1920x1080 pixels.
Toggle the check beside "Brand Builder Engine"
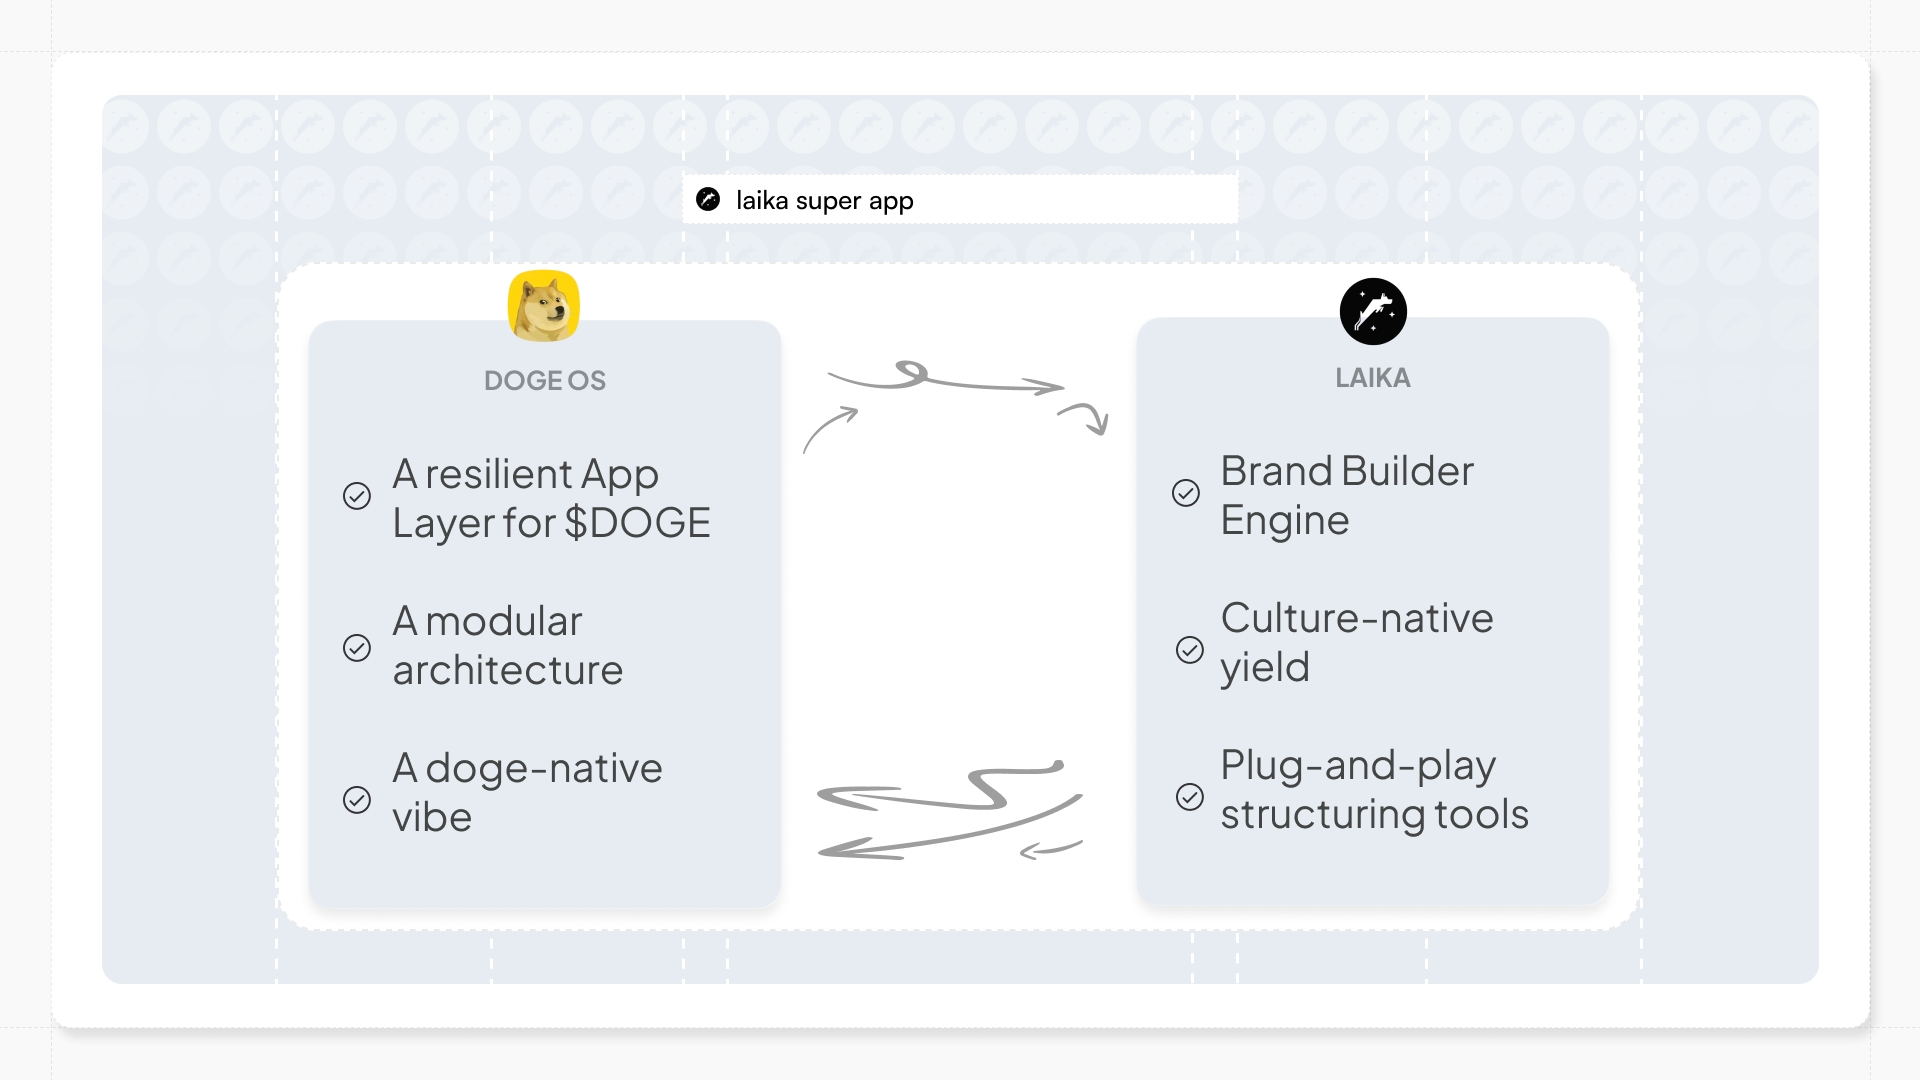click(x=1186, y=493)
